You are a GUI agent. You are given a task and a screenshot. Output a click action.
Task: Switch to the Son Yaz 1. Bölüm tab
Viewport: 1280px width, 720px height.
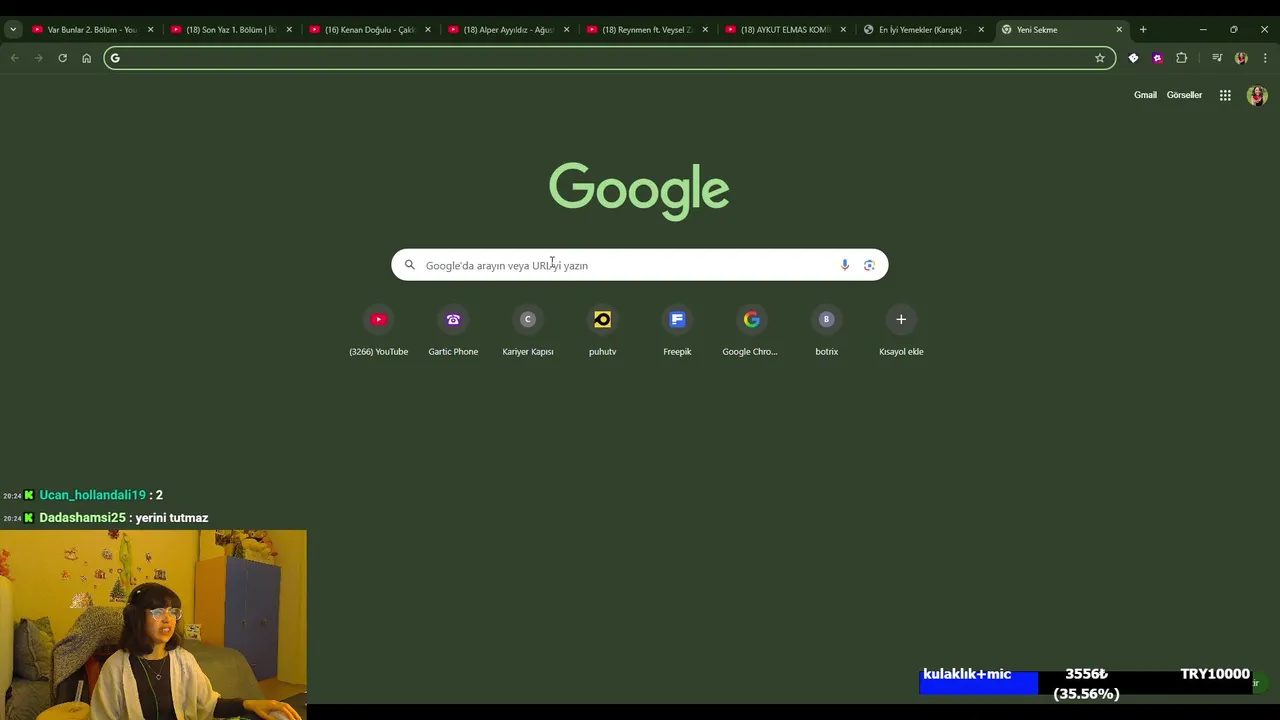click(231, 30)
